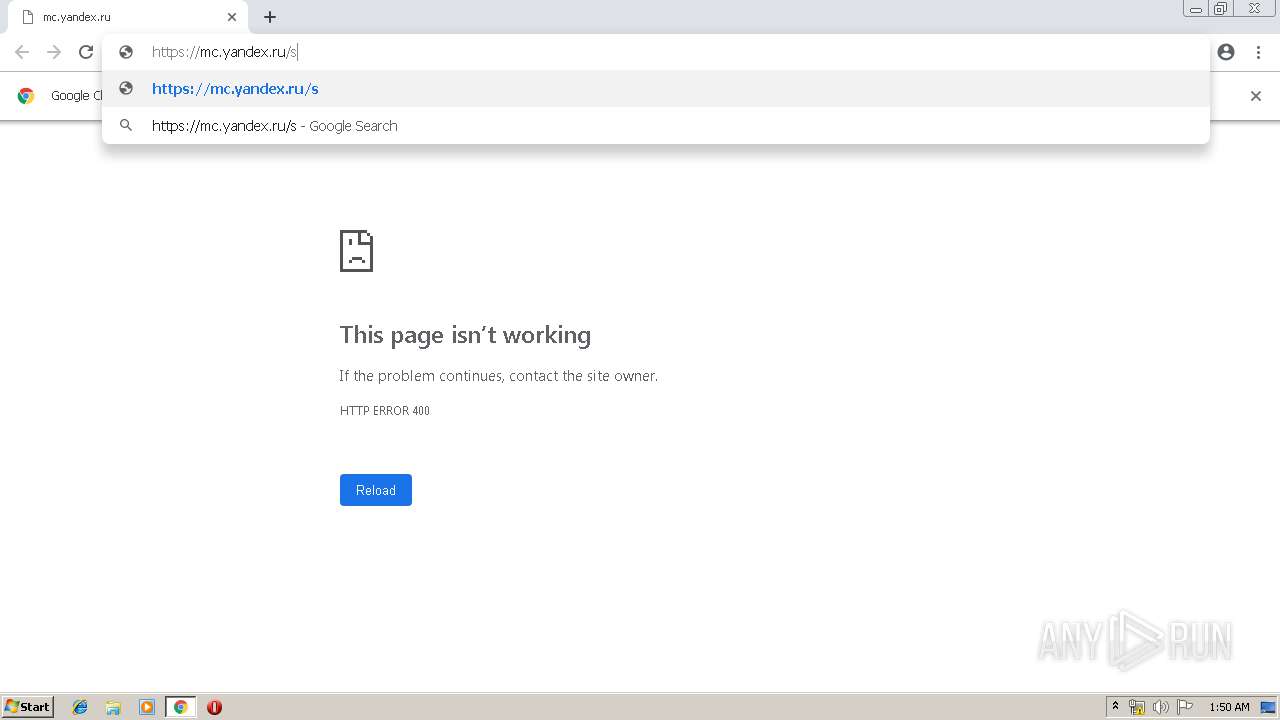Open the Action Center flag icon
The image size is (1280, 720).
[x=1185, y=707]
